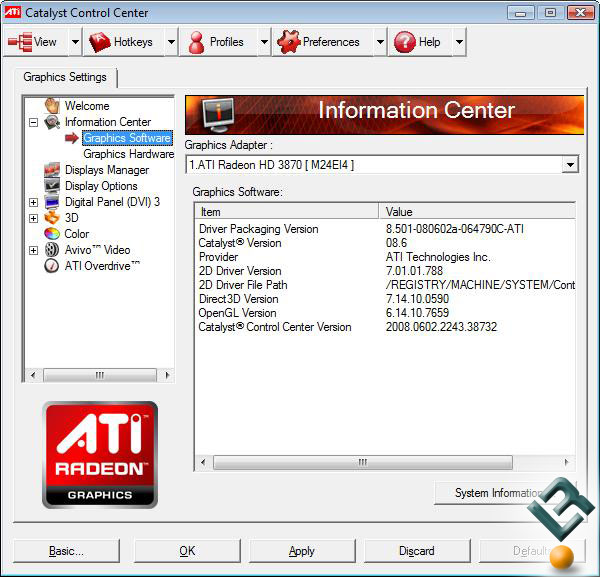The height and width of the screenshot is (577, 600).
Task: Click the value 2008.0602.2243.38732
Action: pyautogui.click(x=441, y=327)
